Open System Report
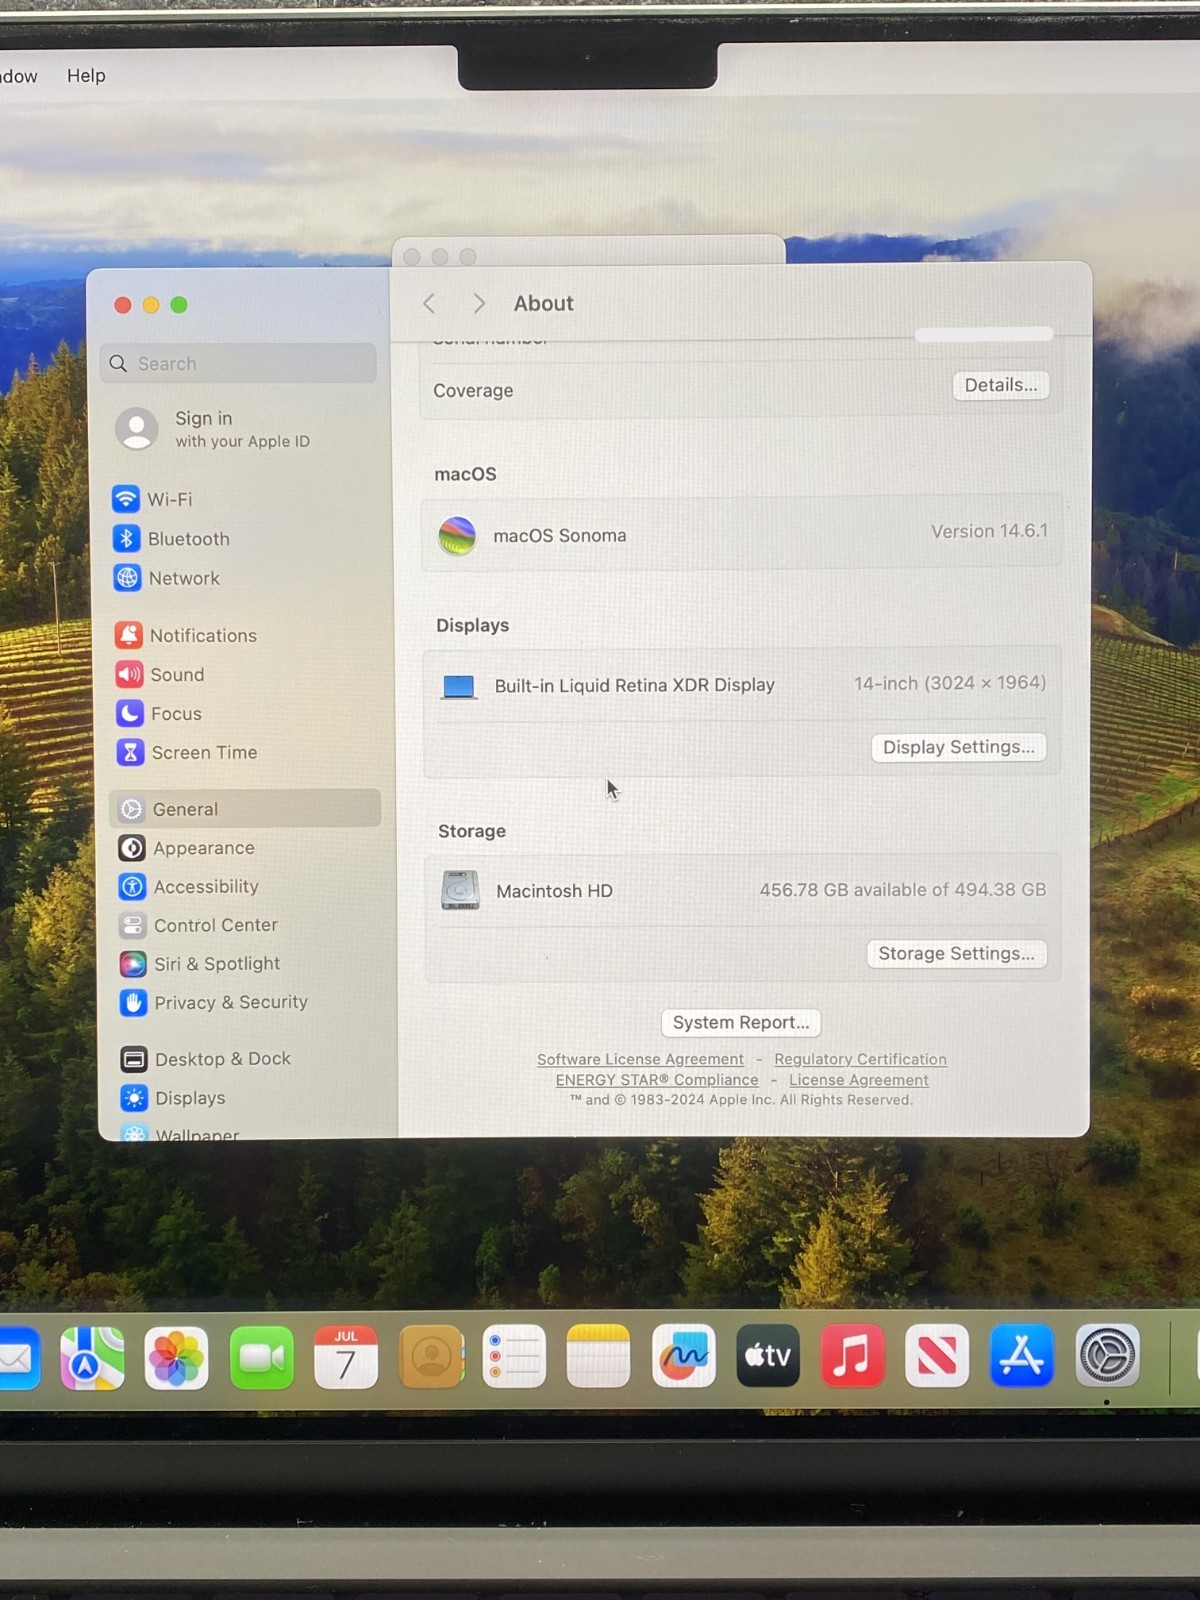The image size is (1200, 1600). 741,1022
